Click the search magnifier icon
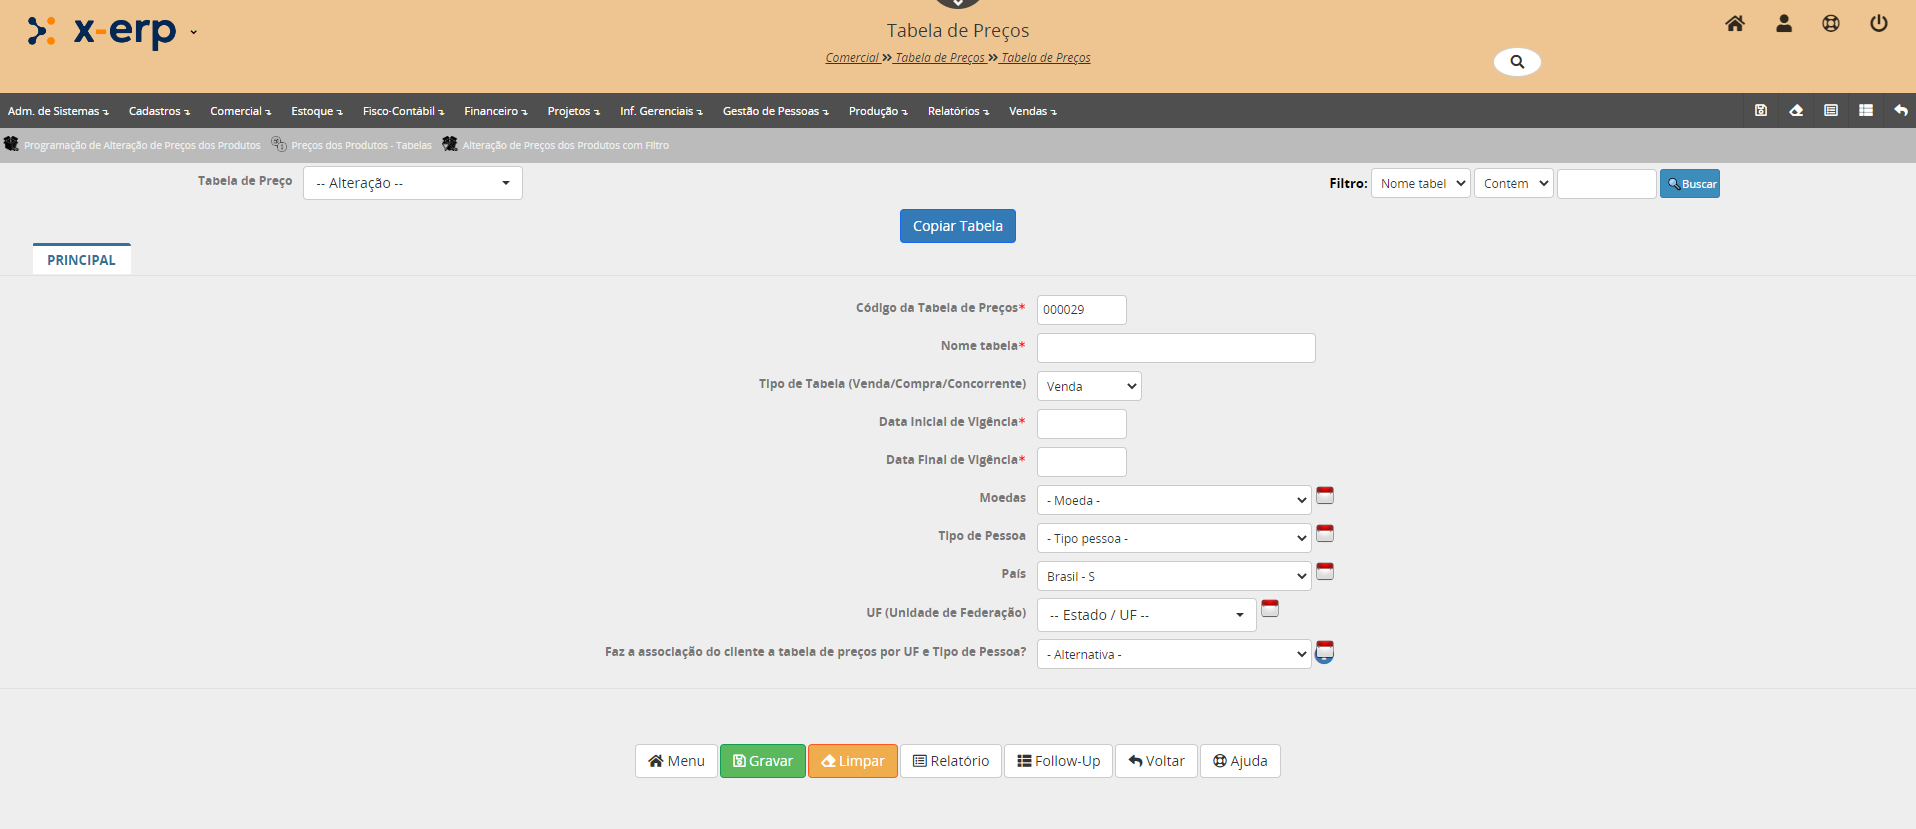1916x829 pixels. click(1517, 62)
